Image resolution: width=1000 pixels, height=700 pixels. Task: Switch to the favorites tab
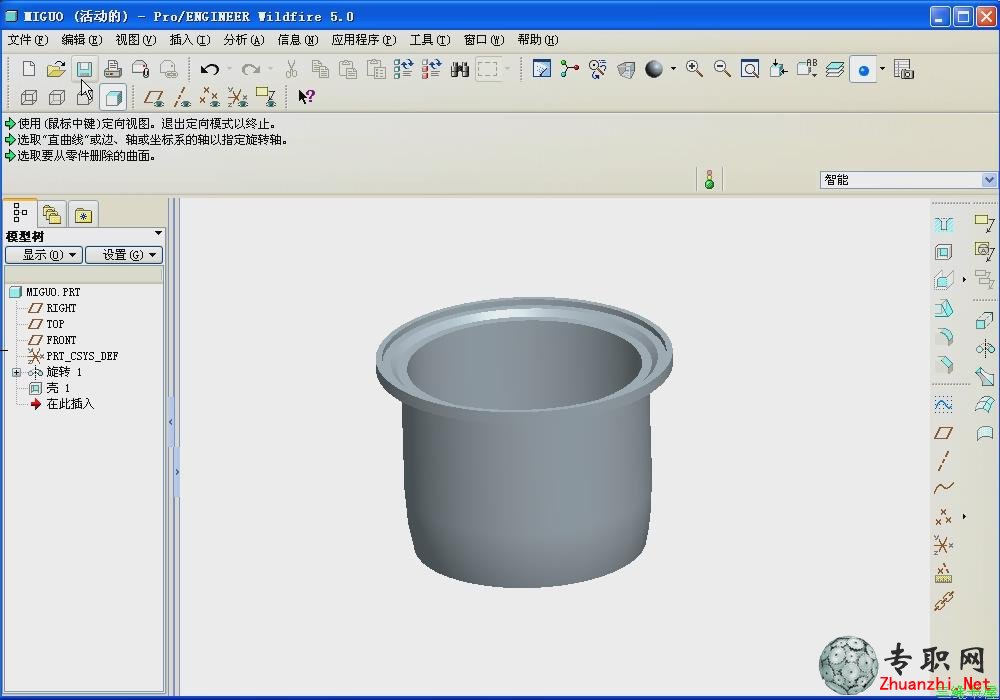(83, 215)
